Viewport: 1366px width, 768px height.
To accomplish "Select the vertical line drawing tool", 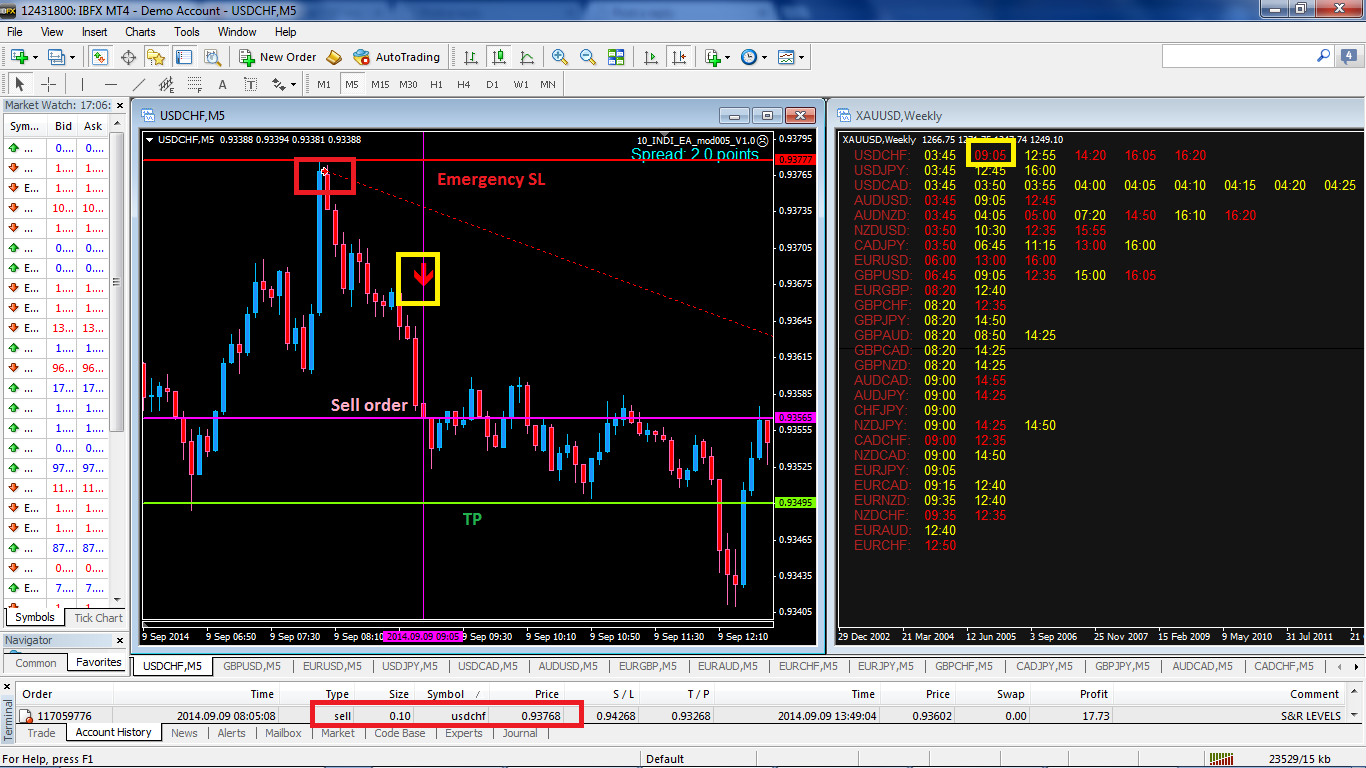I will tap(82, 85).
